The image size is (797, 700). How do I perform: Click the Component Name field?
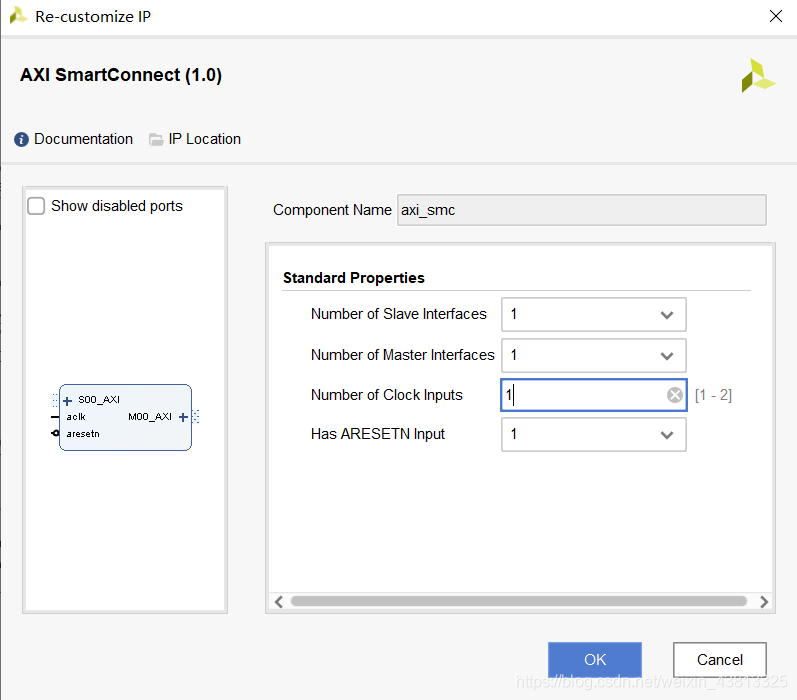click(581, 210)
